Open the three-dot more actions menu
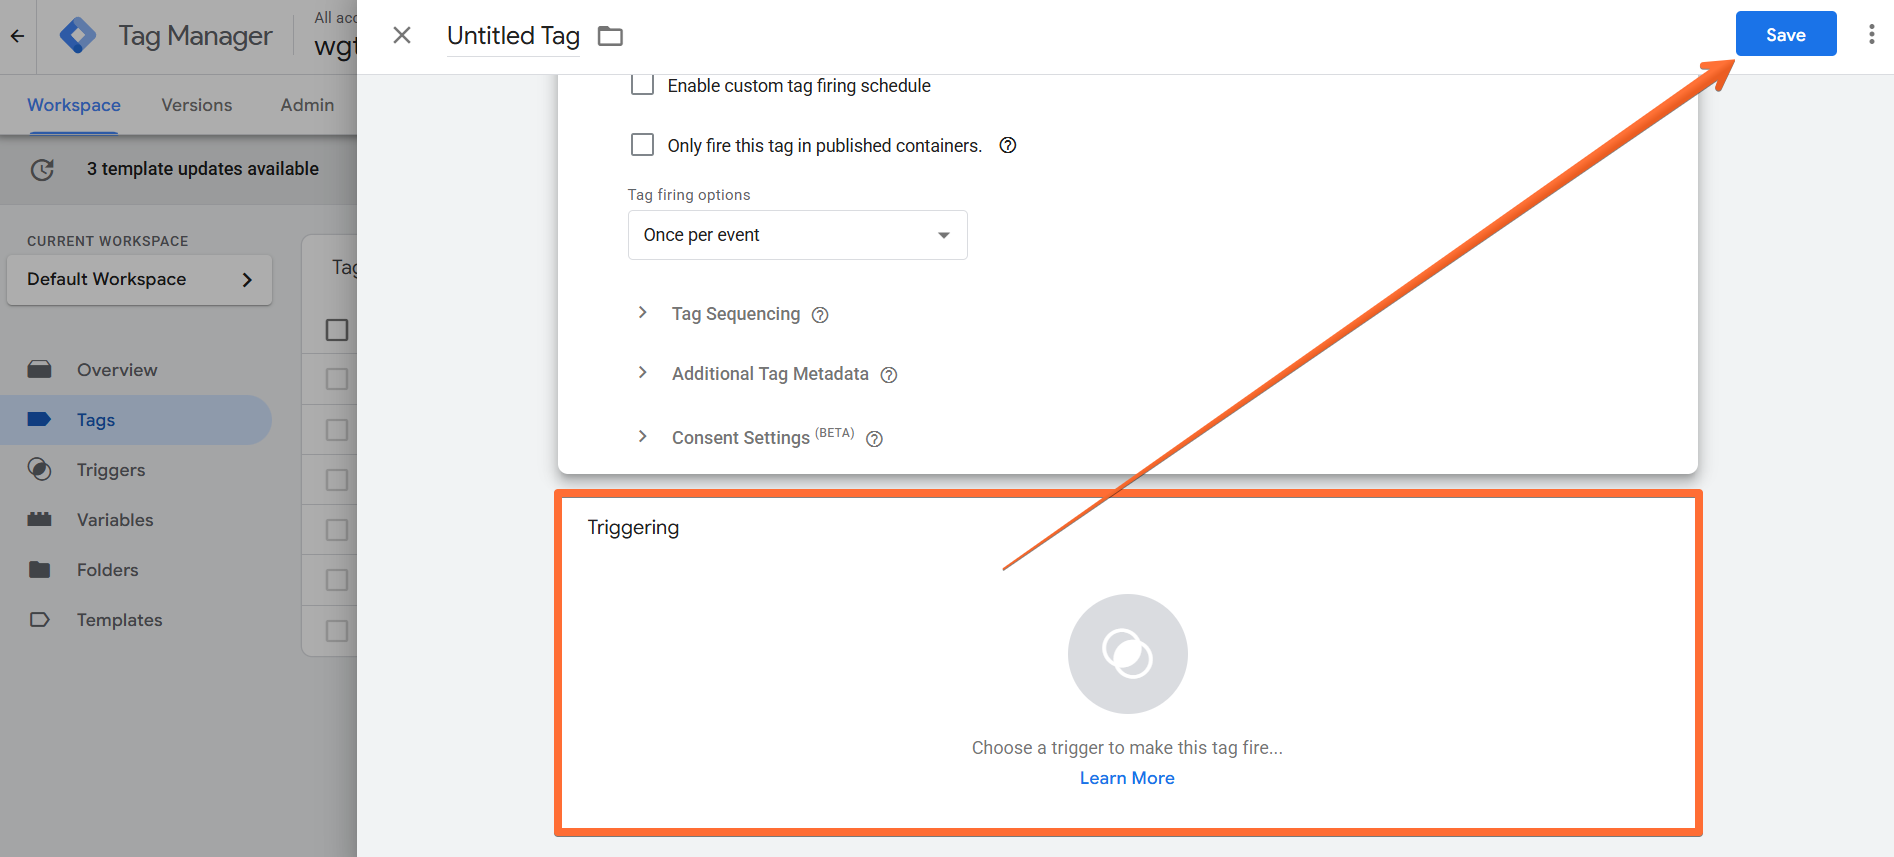This screenshot has width=1894, height=857. pyautogui.click(x=1871, y=35)
